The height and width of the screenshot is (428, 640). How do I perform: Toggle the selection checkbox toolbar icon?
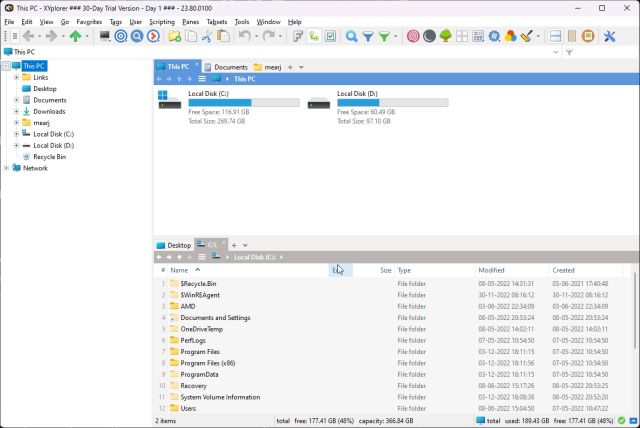[x=331, y=36]
